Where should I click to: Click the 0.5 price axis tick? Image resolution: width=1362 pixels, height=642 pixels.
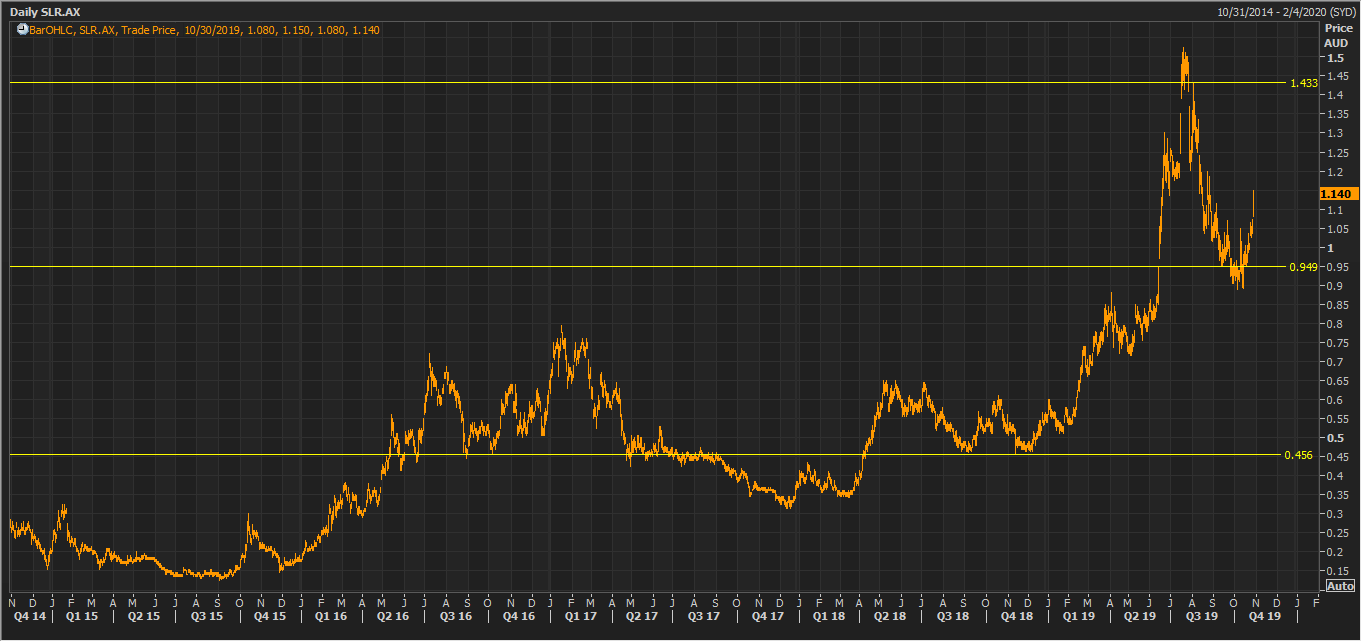(x=1335, y=438)
